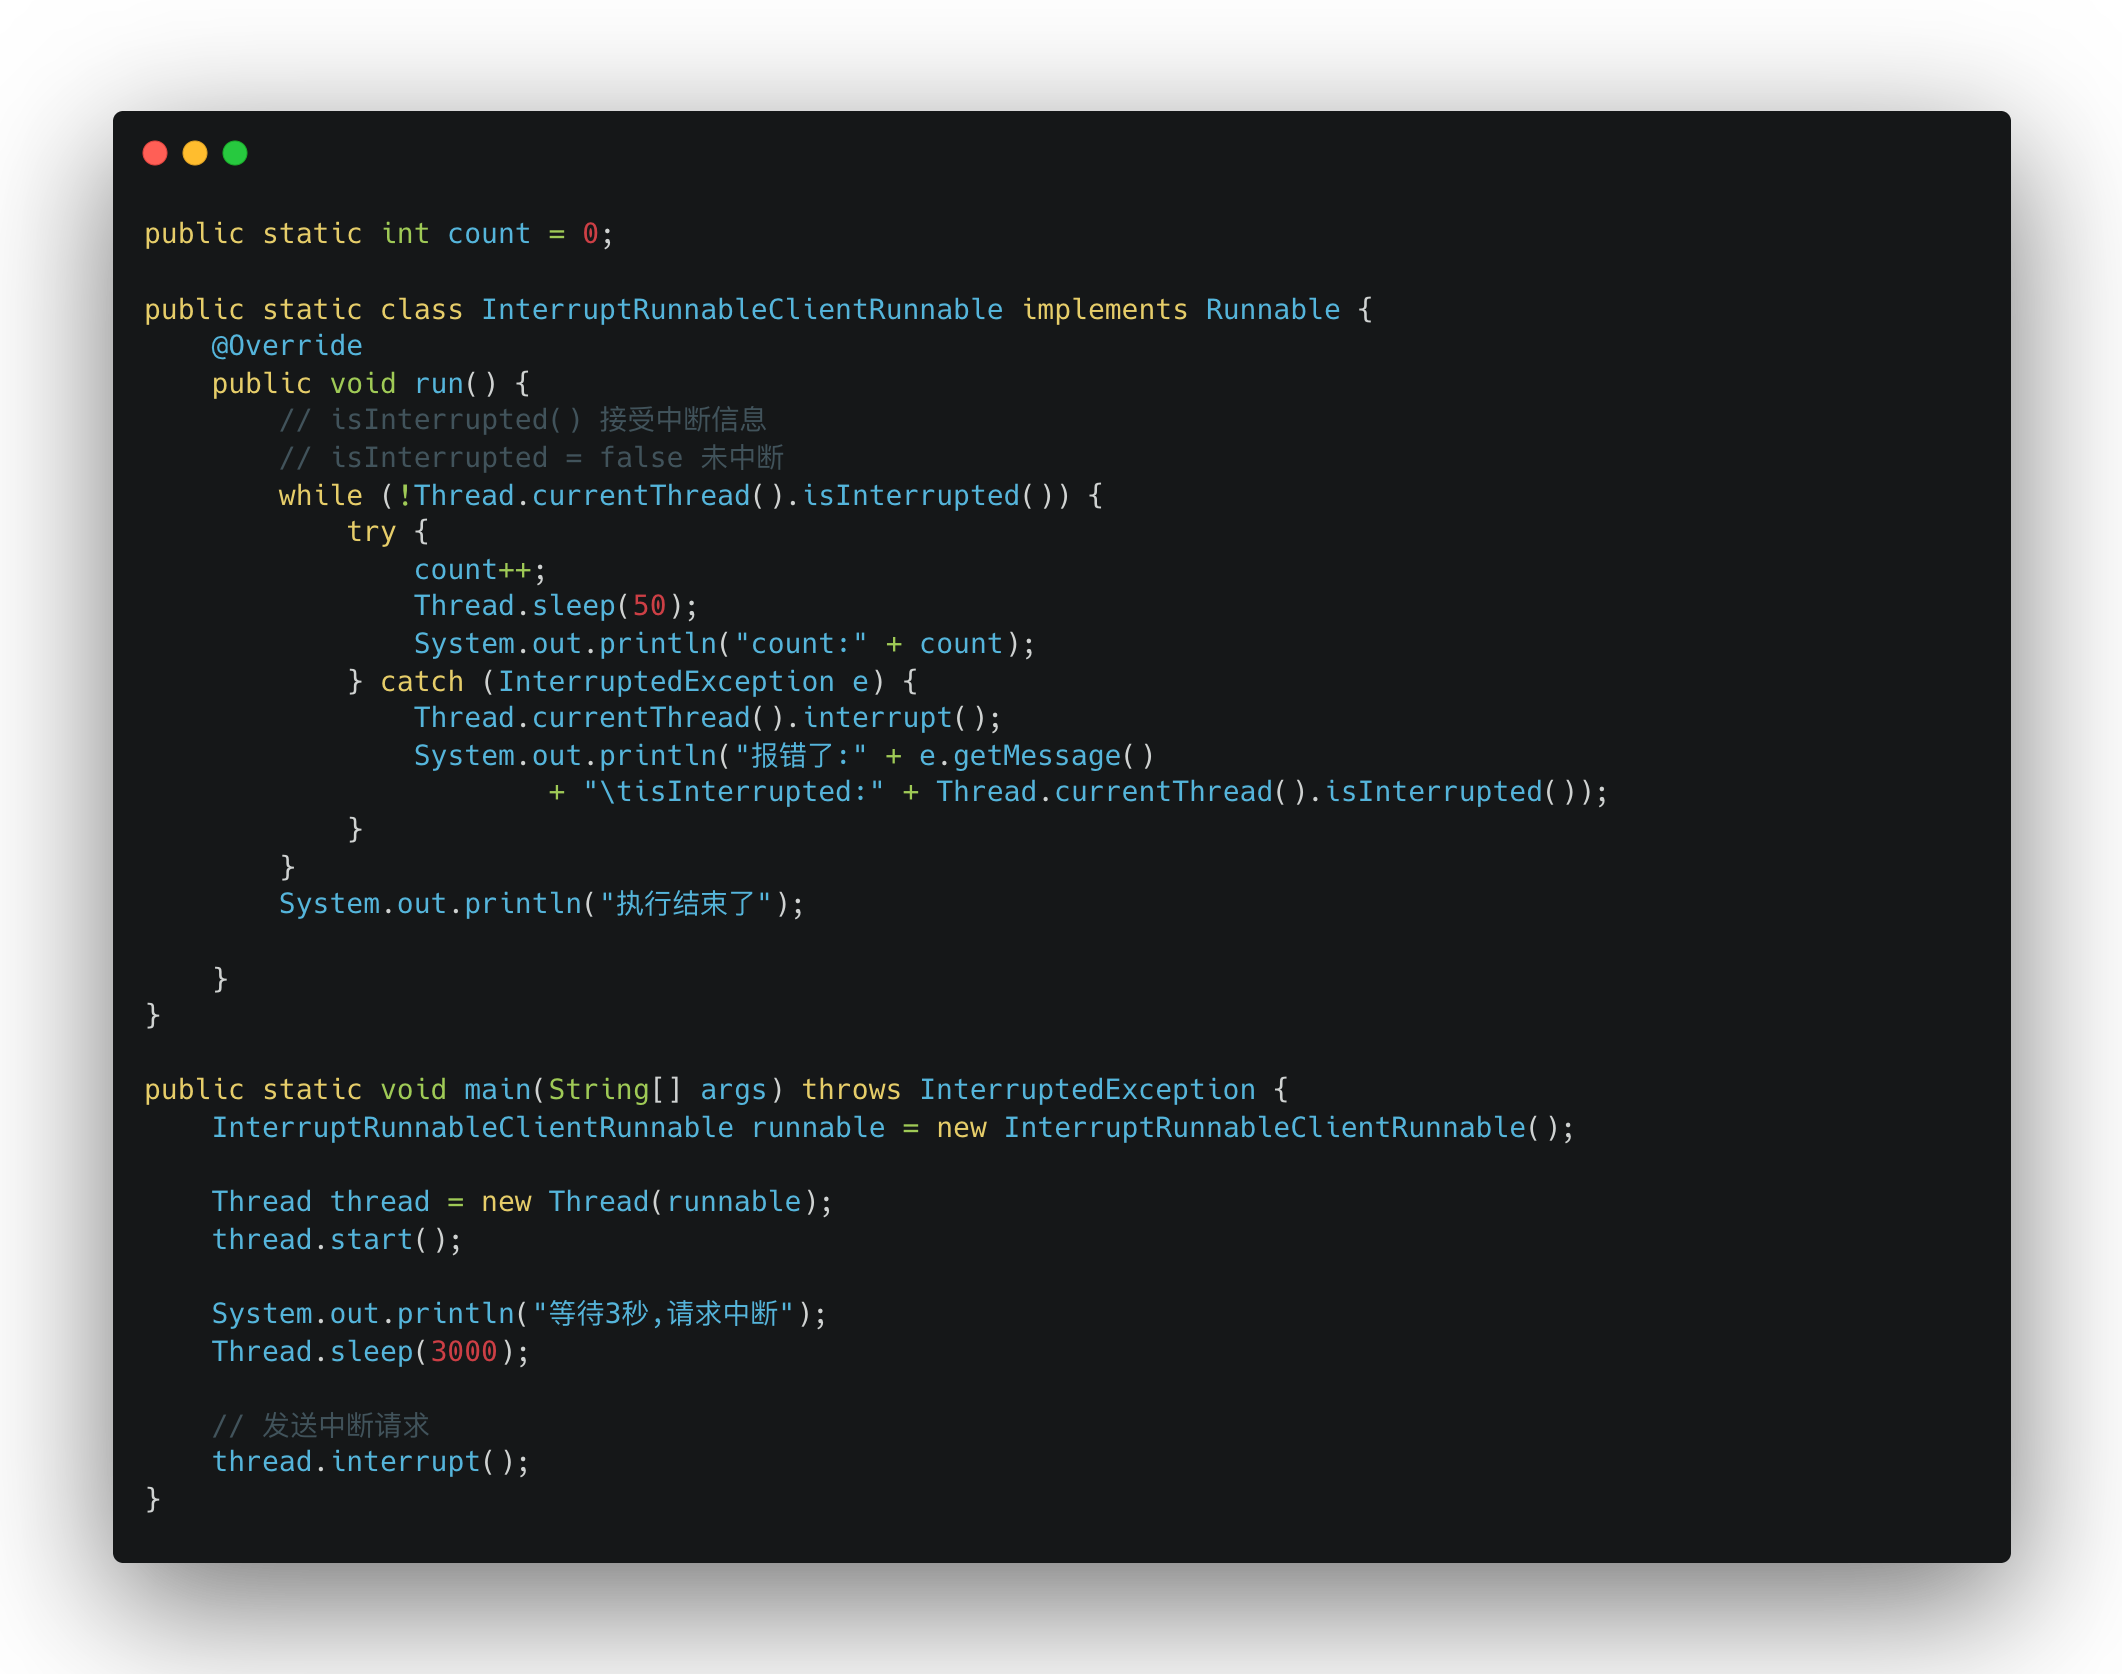The width and height of the screenshot is (2122, 1674).
Task: Click the println "count:" + count line
Action: point(725,643)
